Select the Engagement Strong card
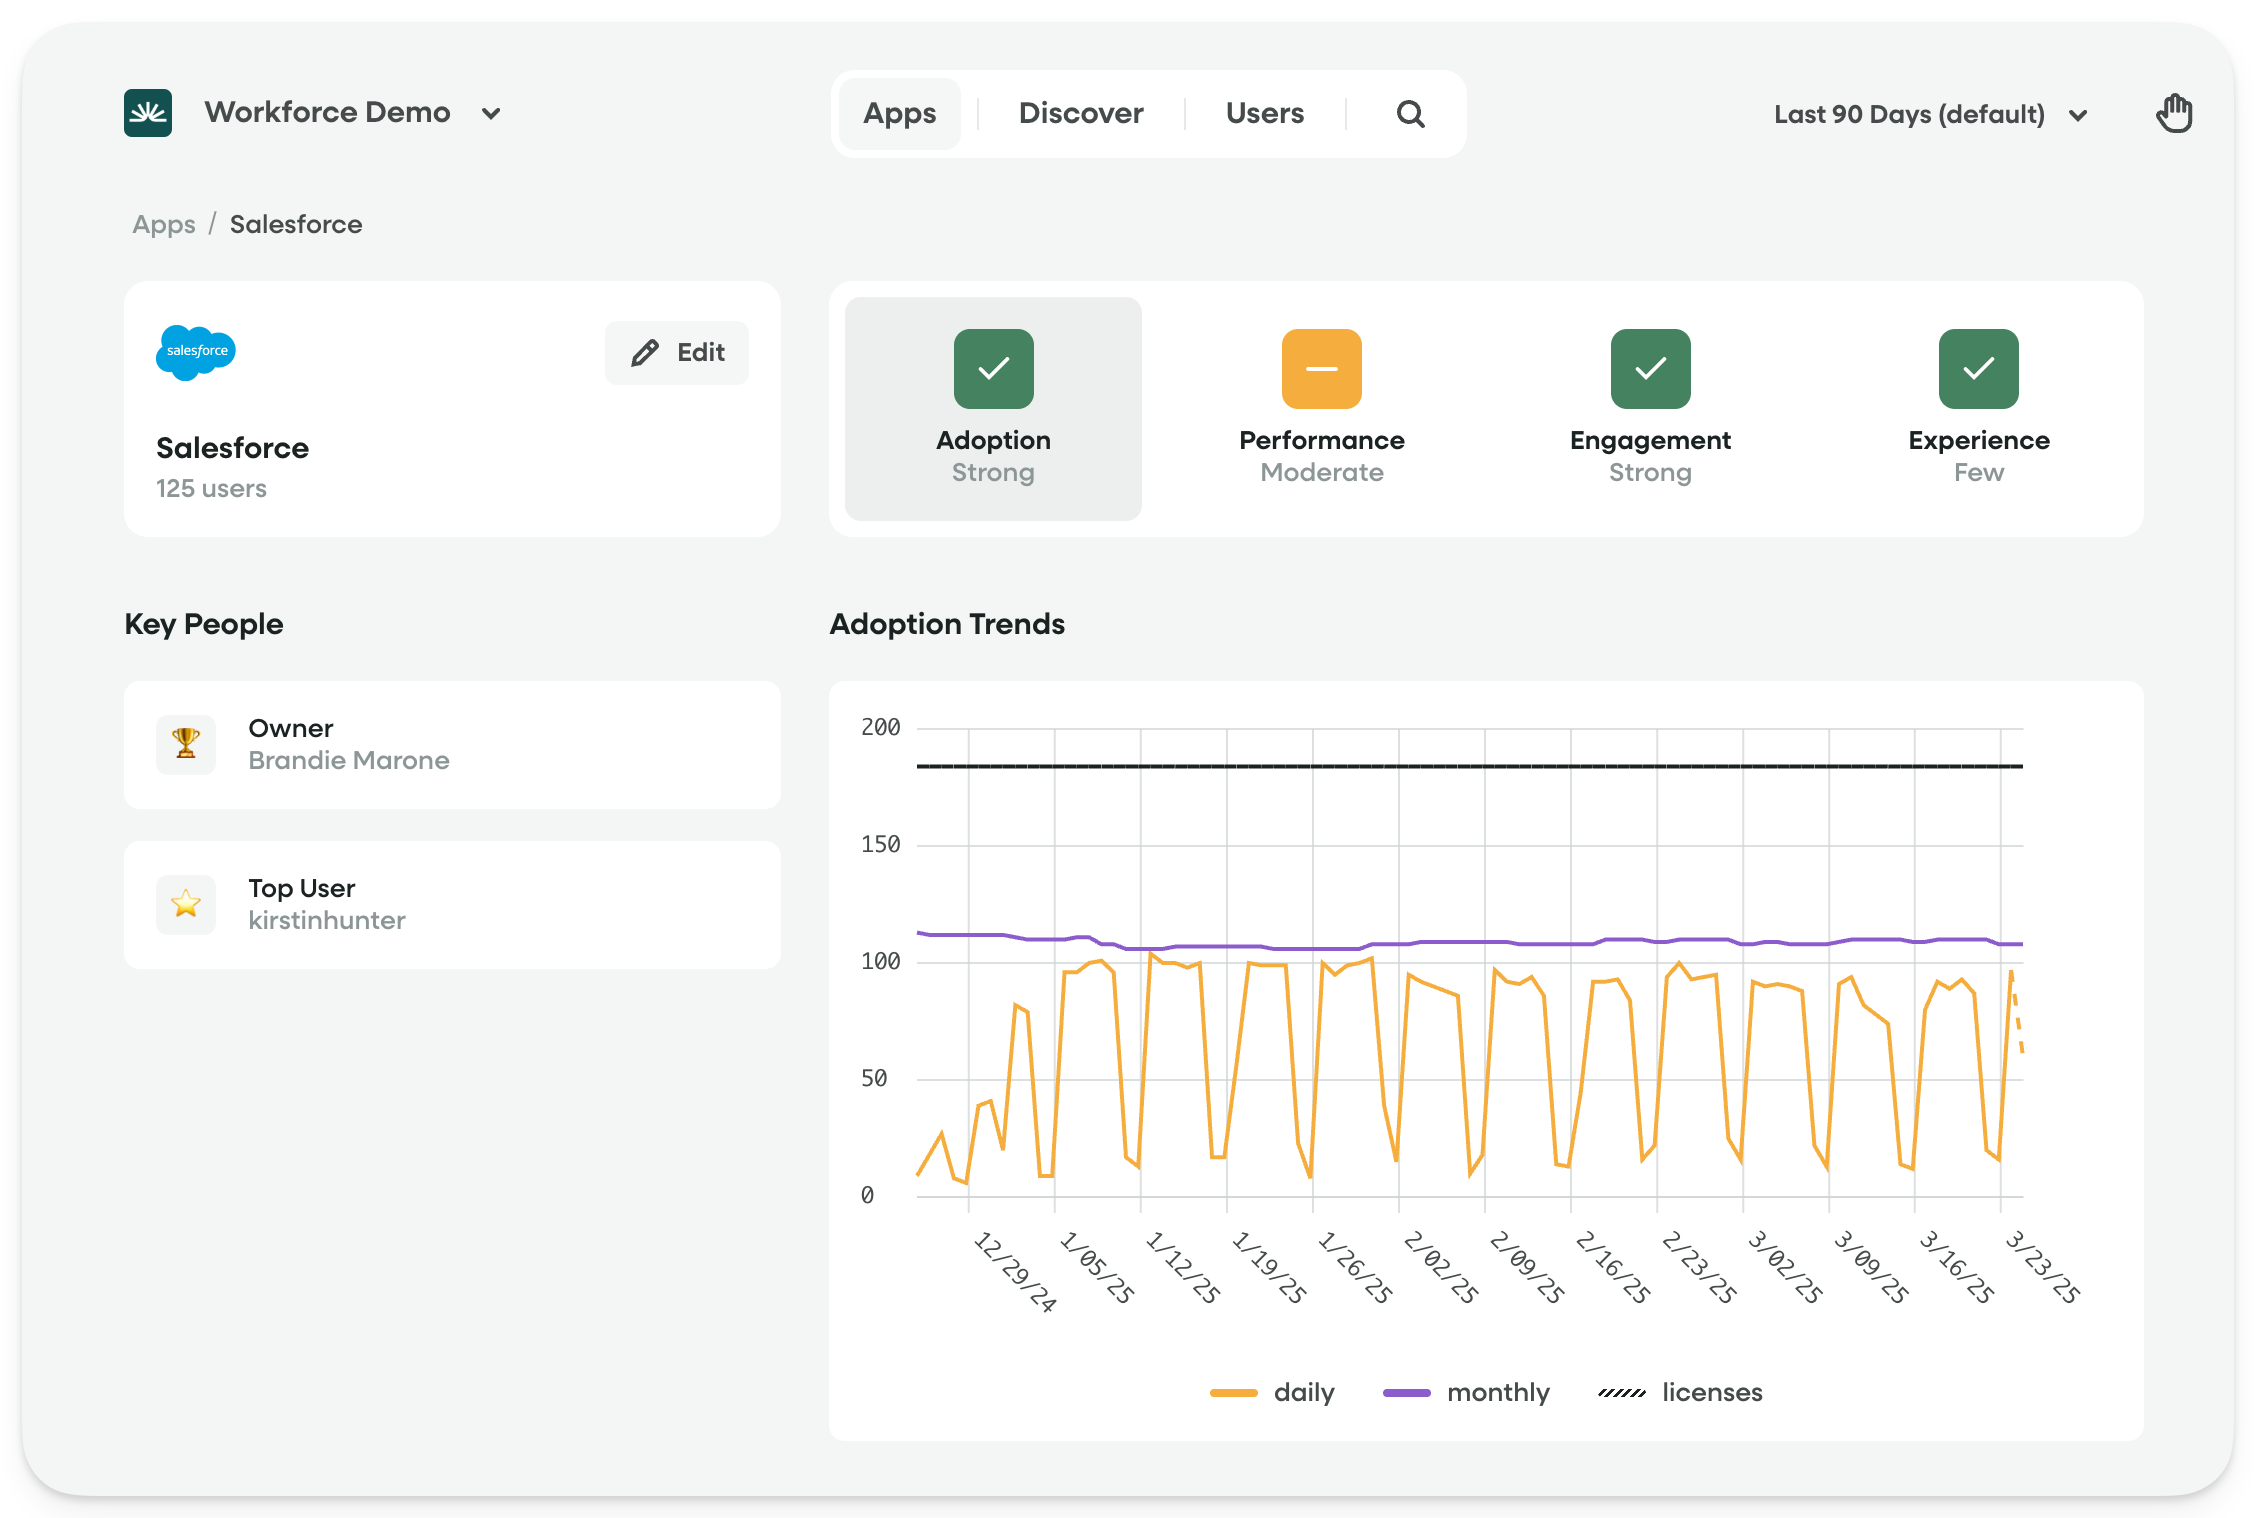The image size is (2256, 1518). pyautogui.click(x=1650, y=409)
